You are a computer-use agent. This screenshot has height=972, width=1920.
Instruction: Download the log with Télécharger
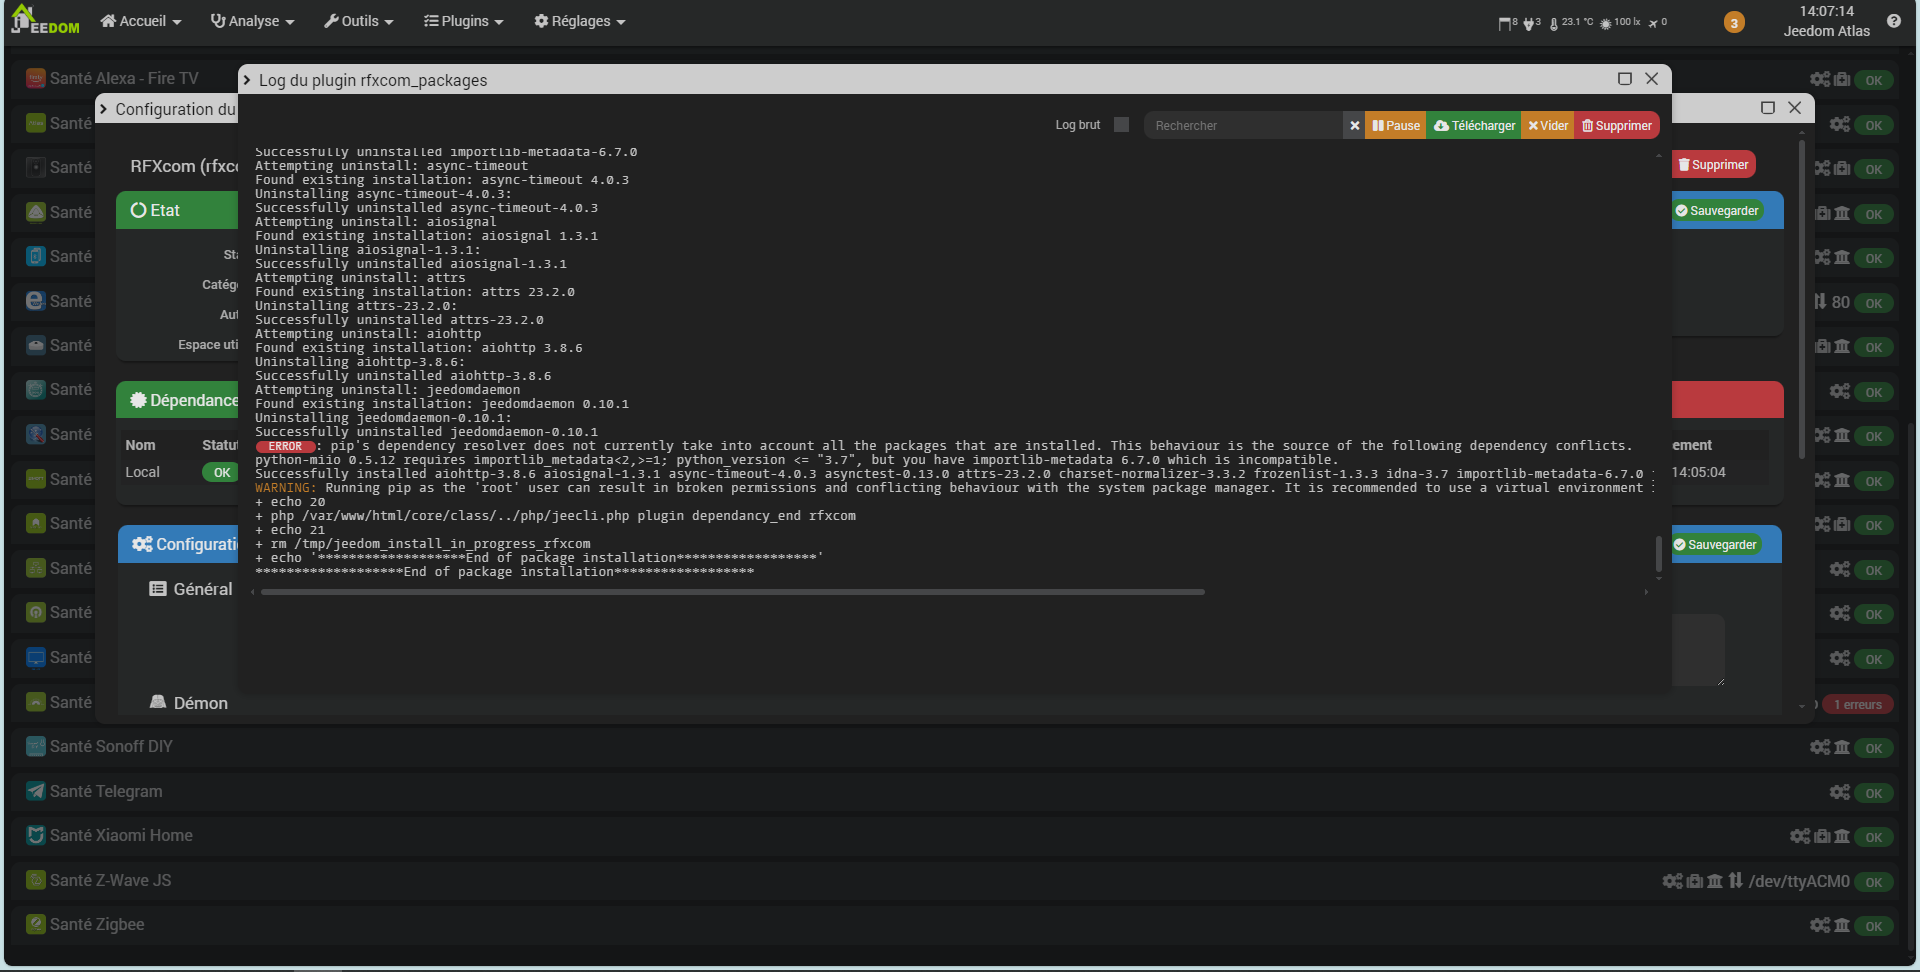1474,125
